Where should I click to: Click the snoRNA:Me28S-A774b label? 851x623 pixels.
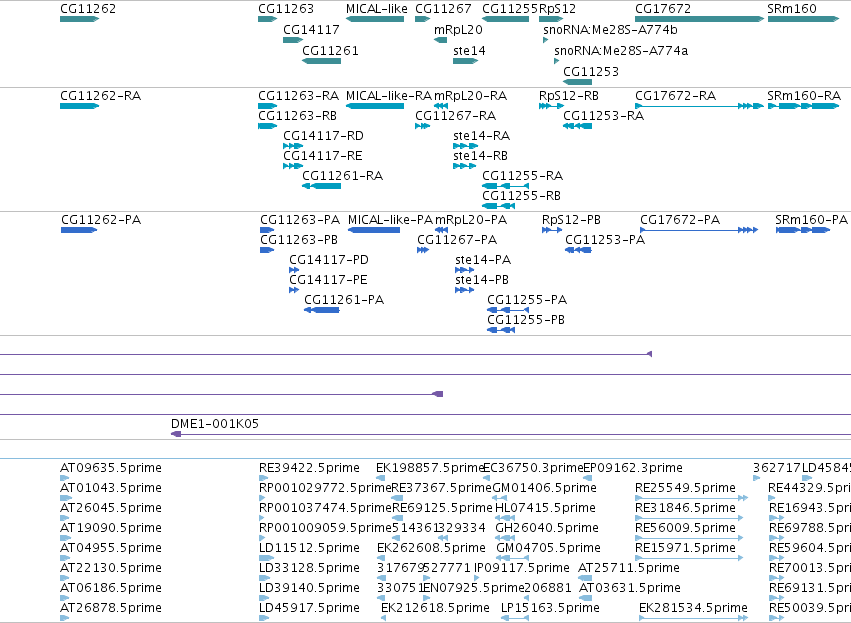coord(610,30)
